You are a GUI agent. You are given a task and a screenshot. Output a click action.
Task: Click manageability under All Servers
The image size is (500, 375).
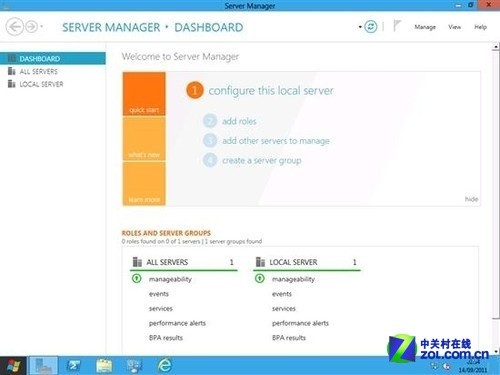(170, 279)
